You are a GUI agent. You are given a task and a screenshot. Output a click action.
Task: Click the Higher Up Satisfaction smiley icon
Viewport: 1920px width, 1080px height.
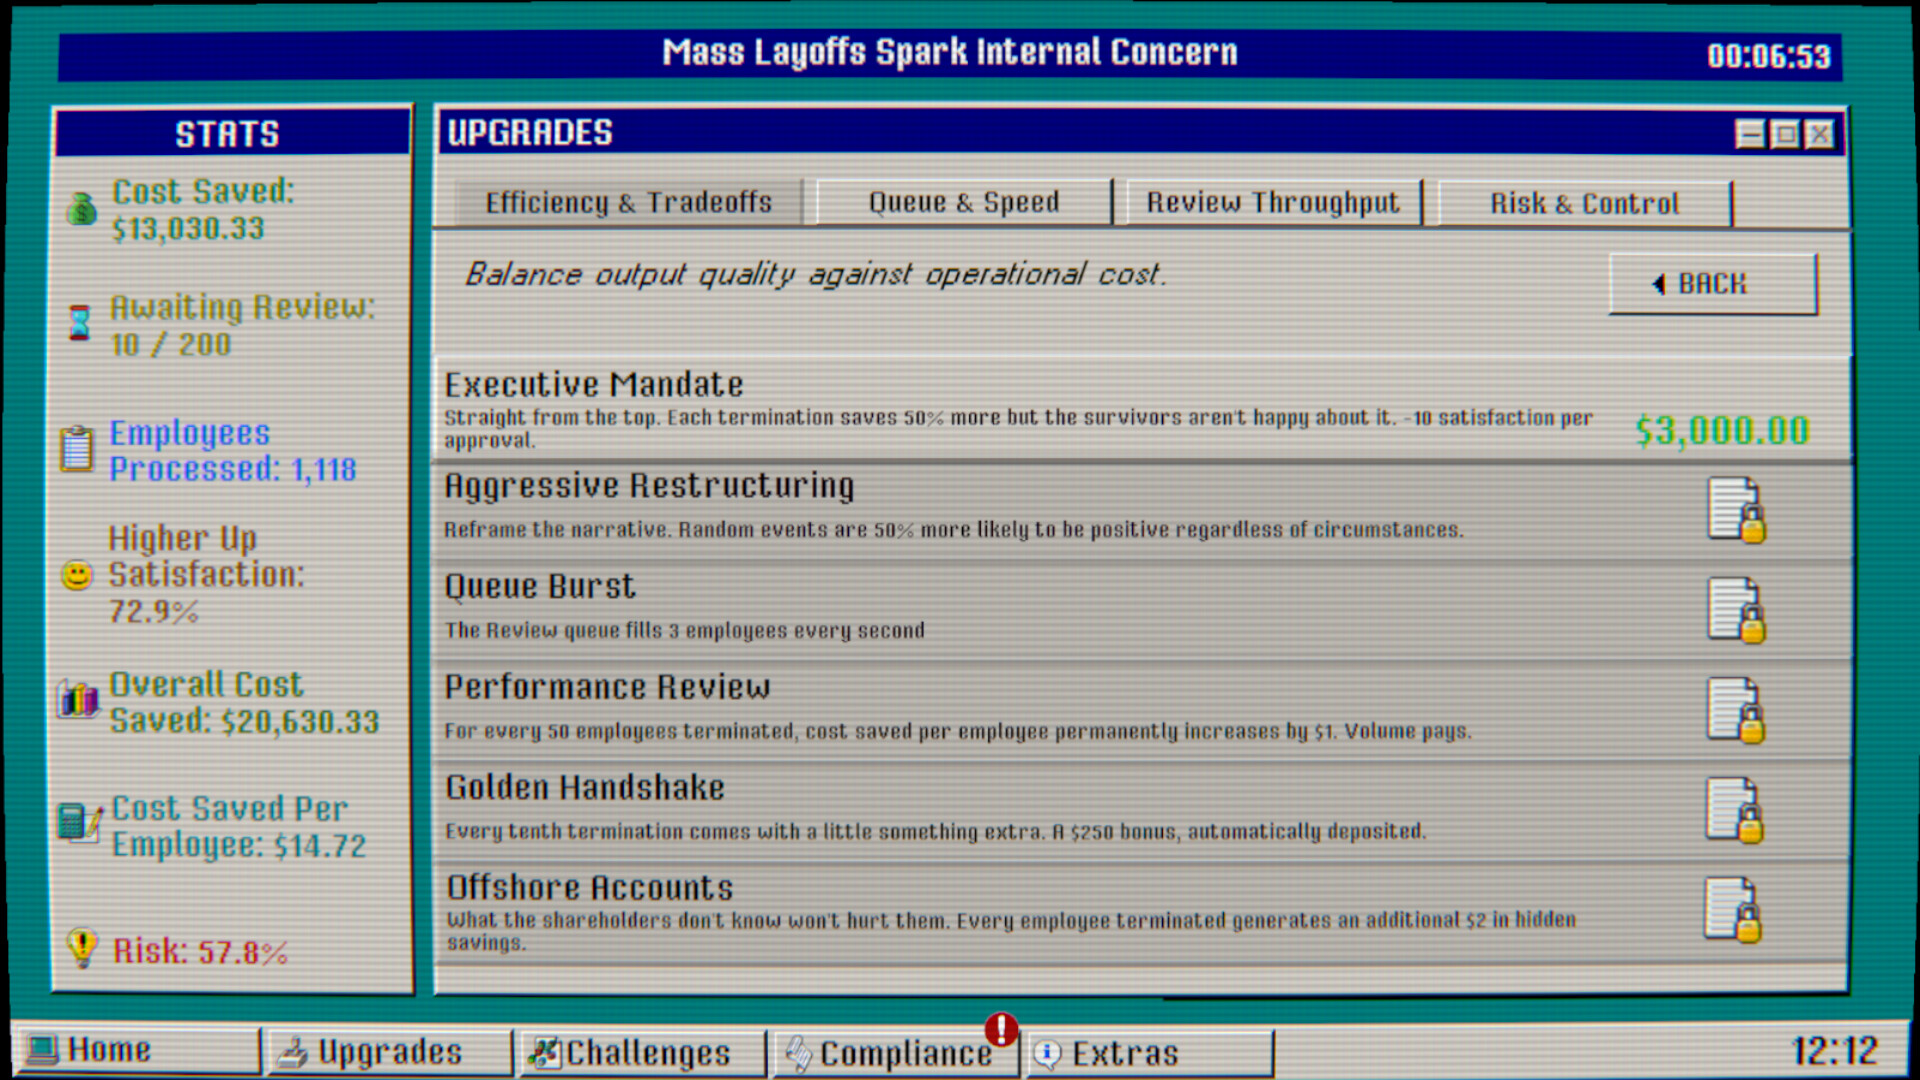(77, 575)
